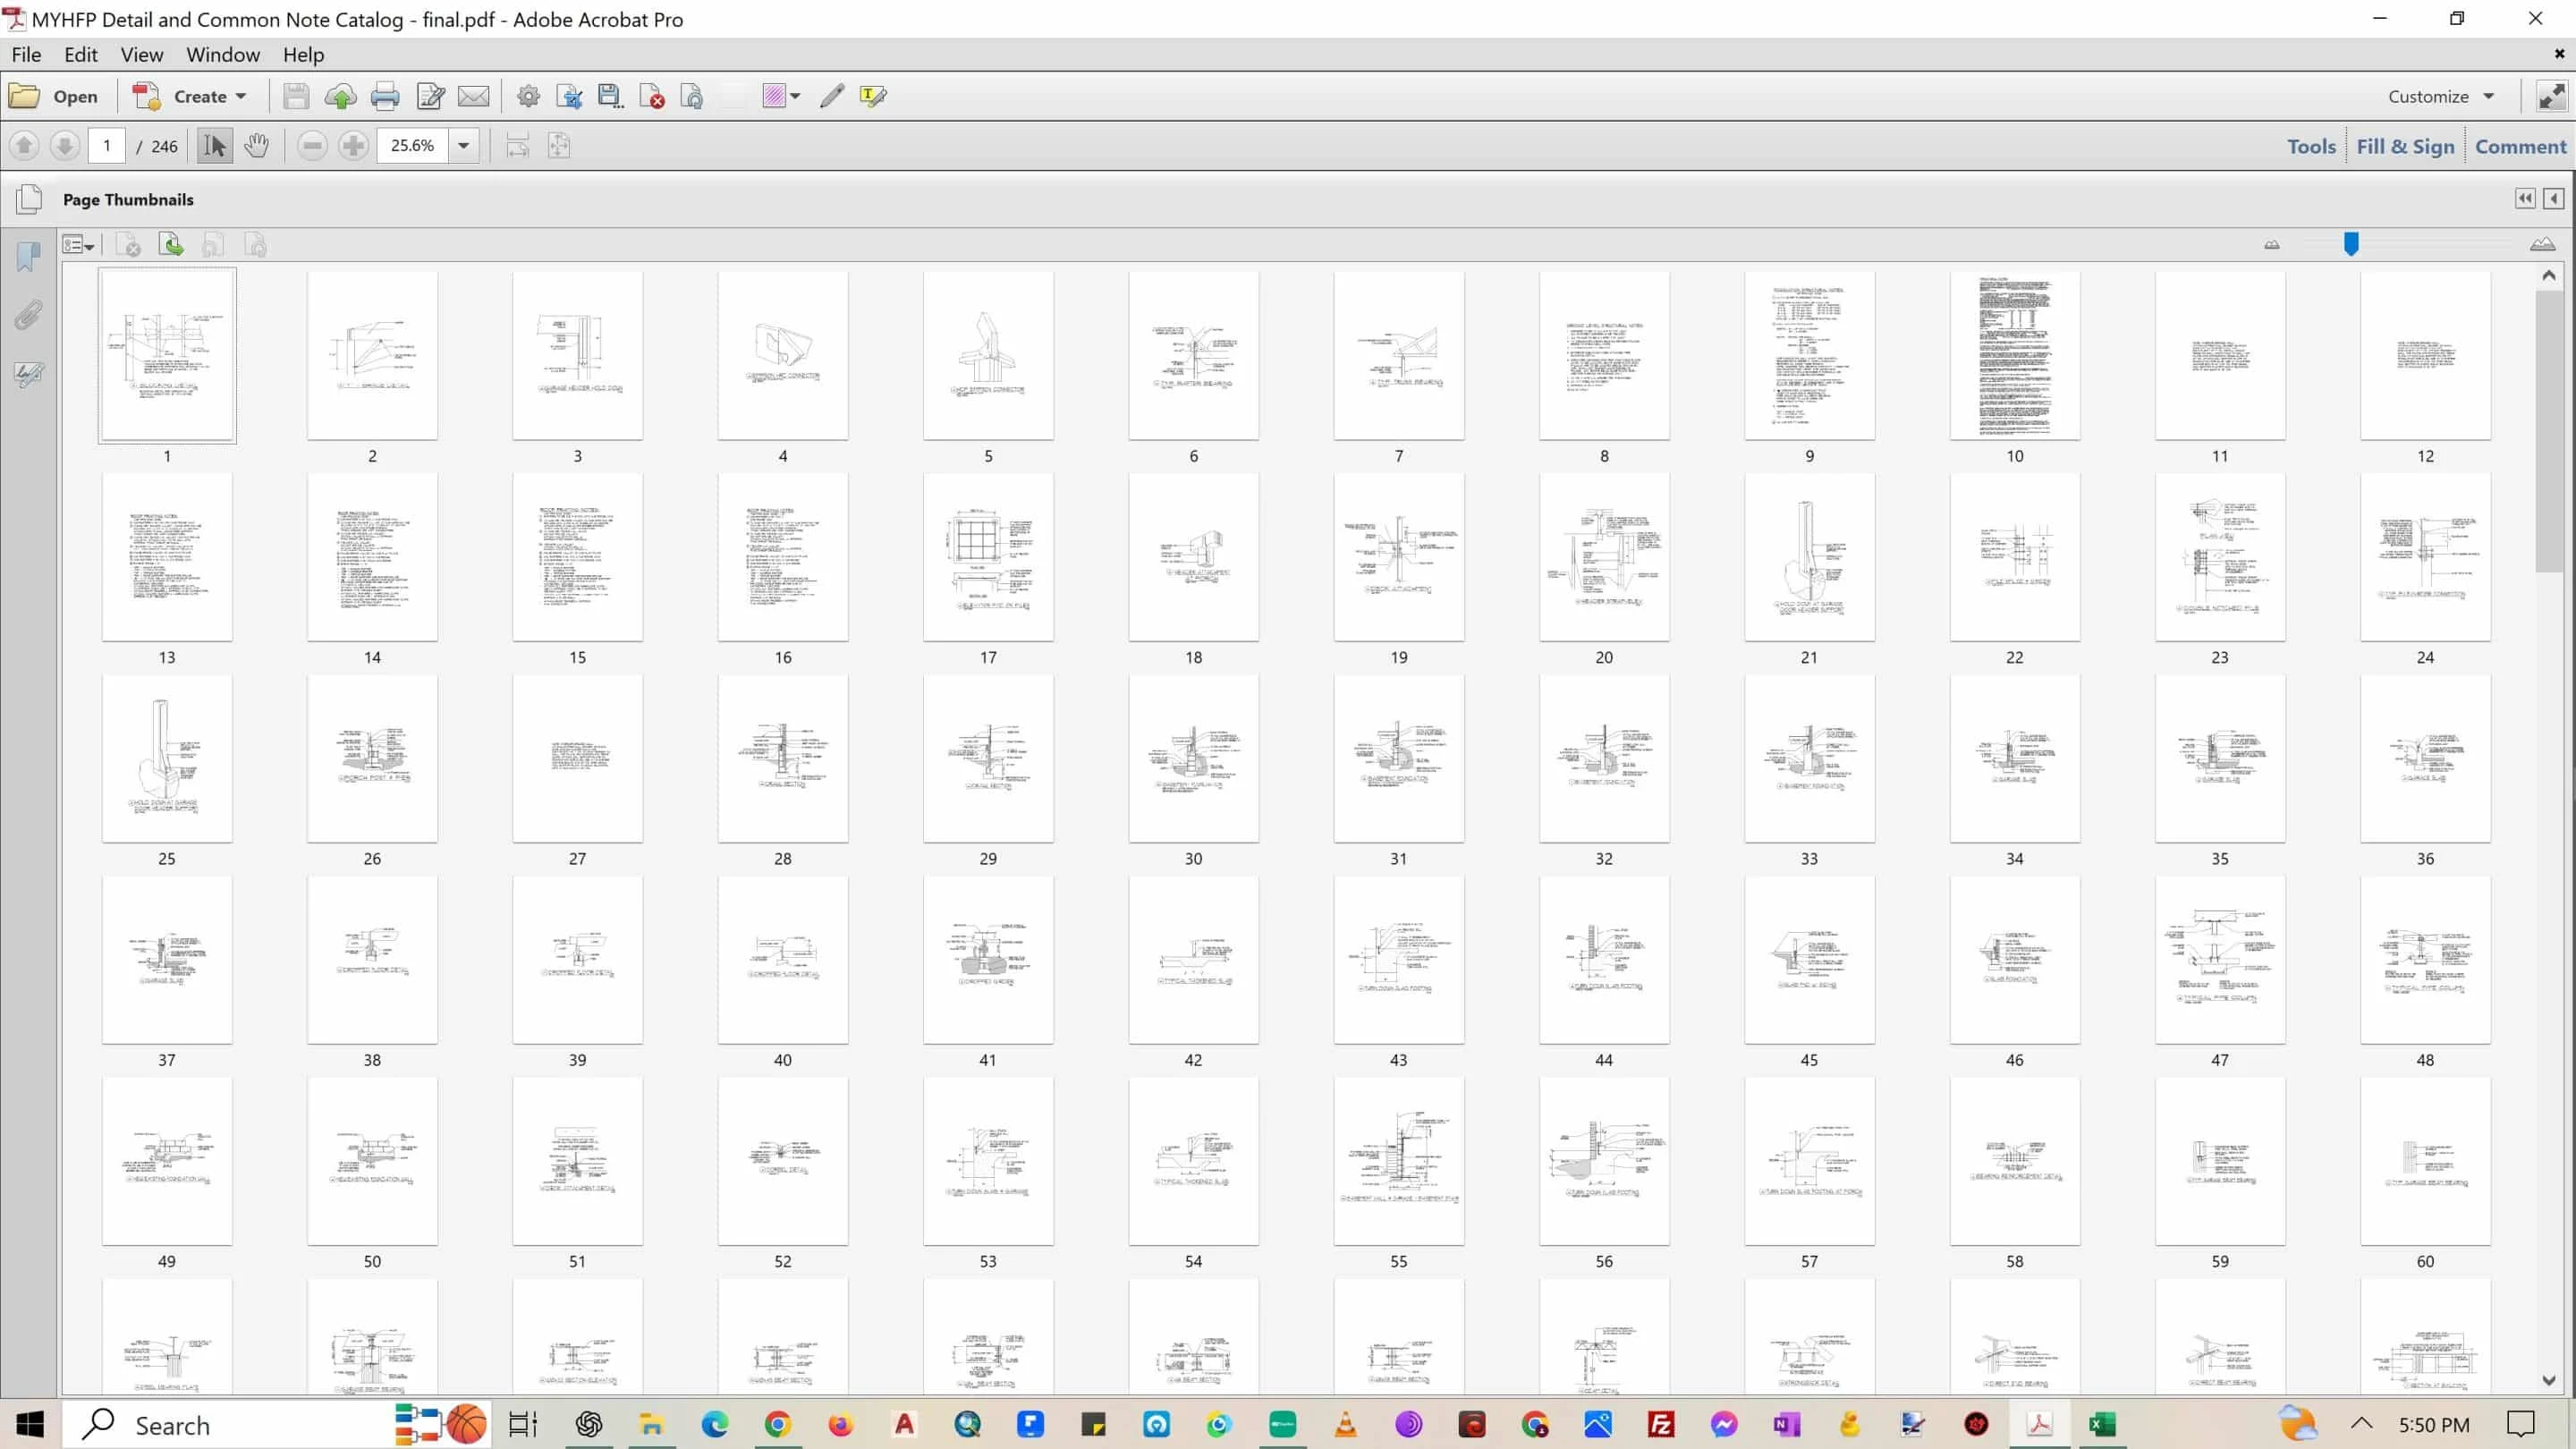Select the Pencil annotation tool
This screenshot has height=1449, width=2576.
830,95
